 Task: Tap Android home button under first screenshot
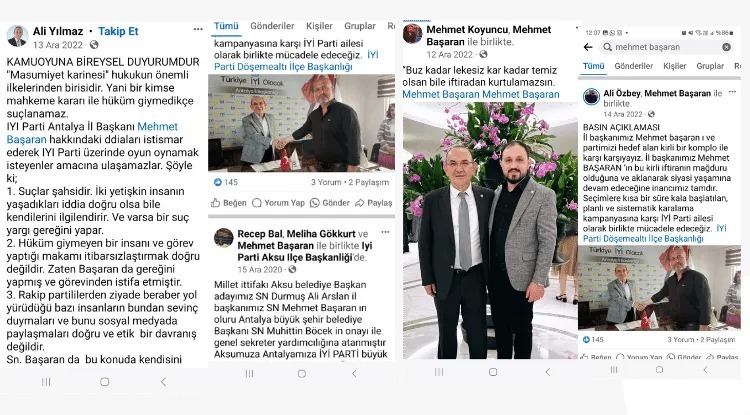(x=104, y=382)
